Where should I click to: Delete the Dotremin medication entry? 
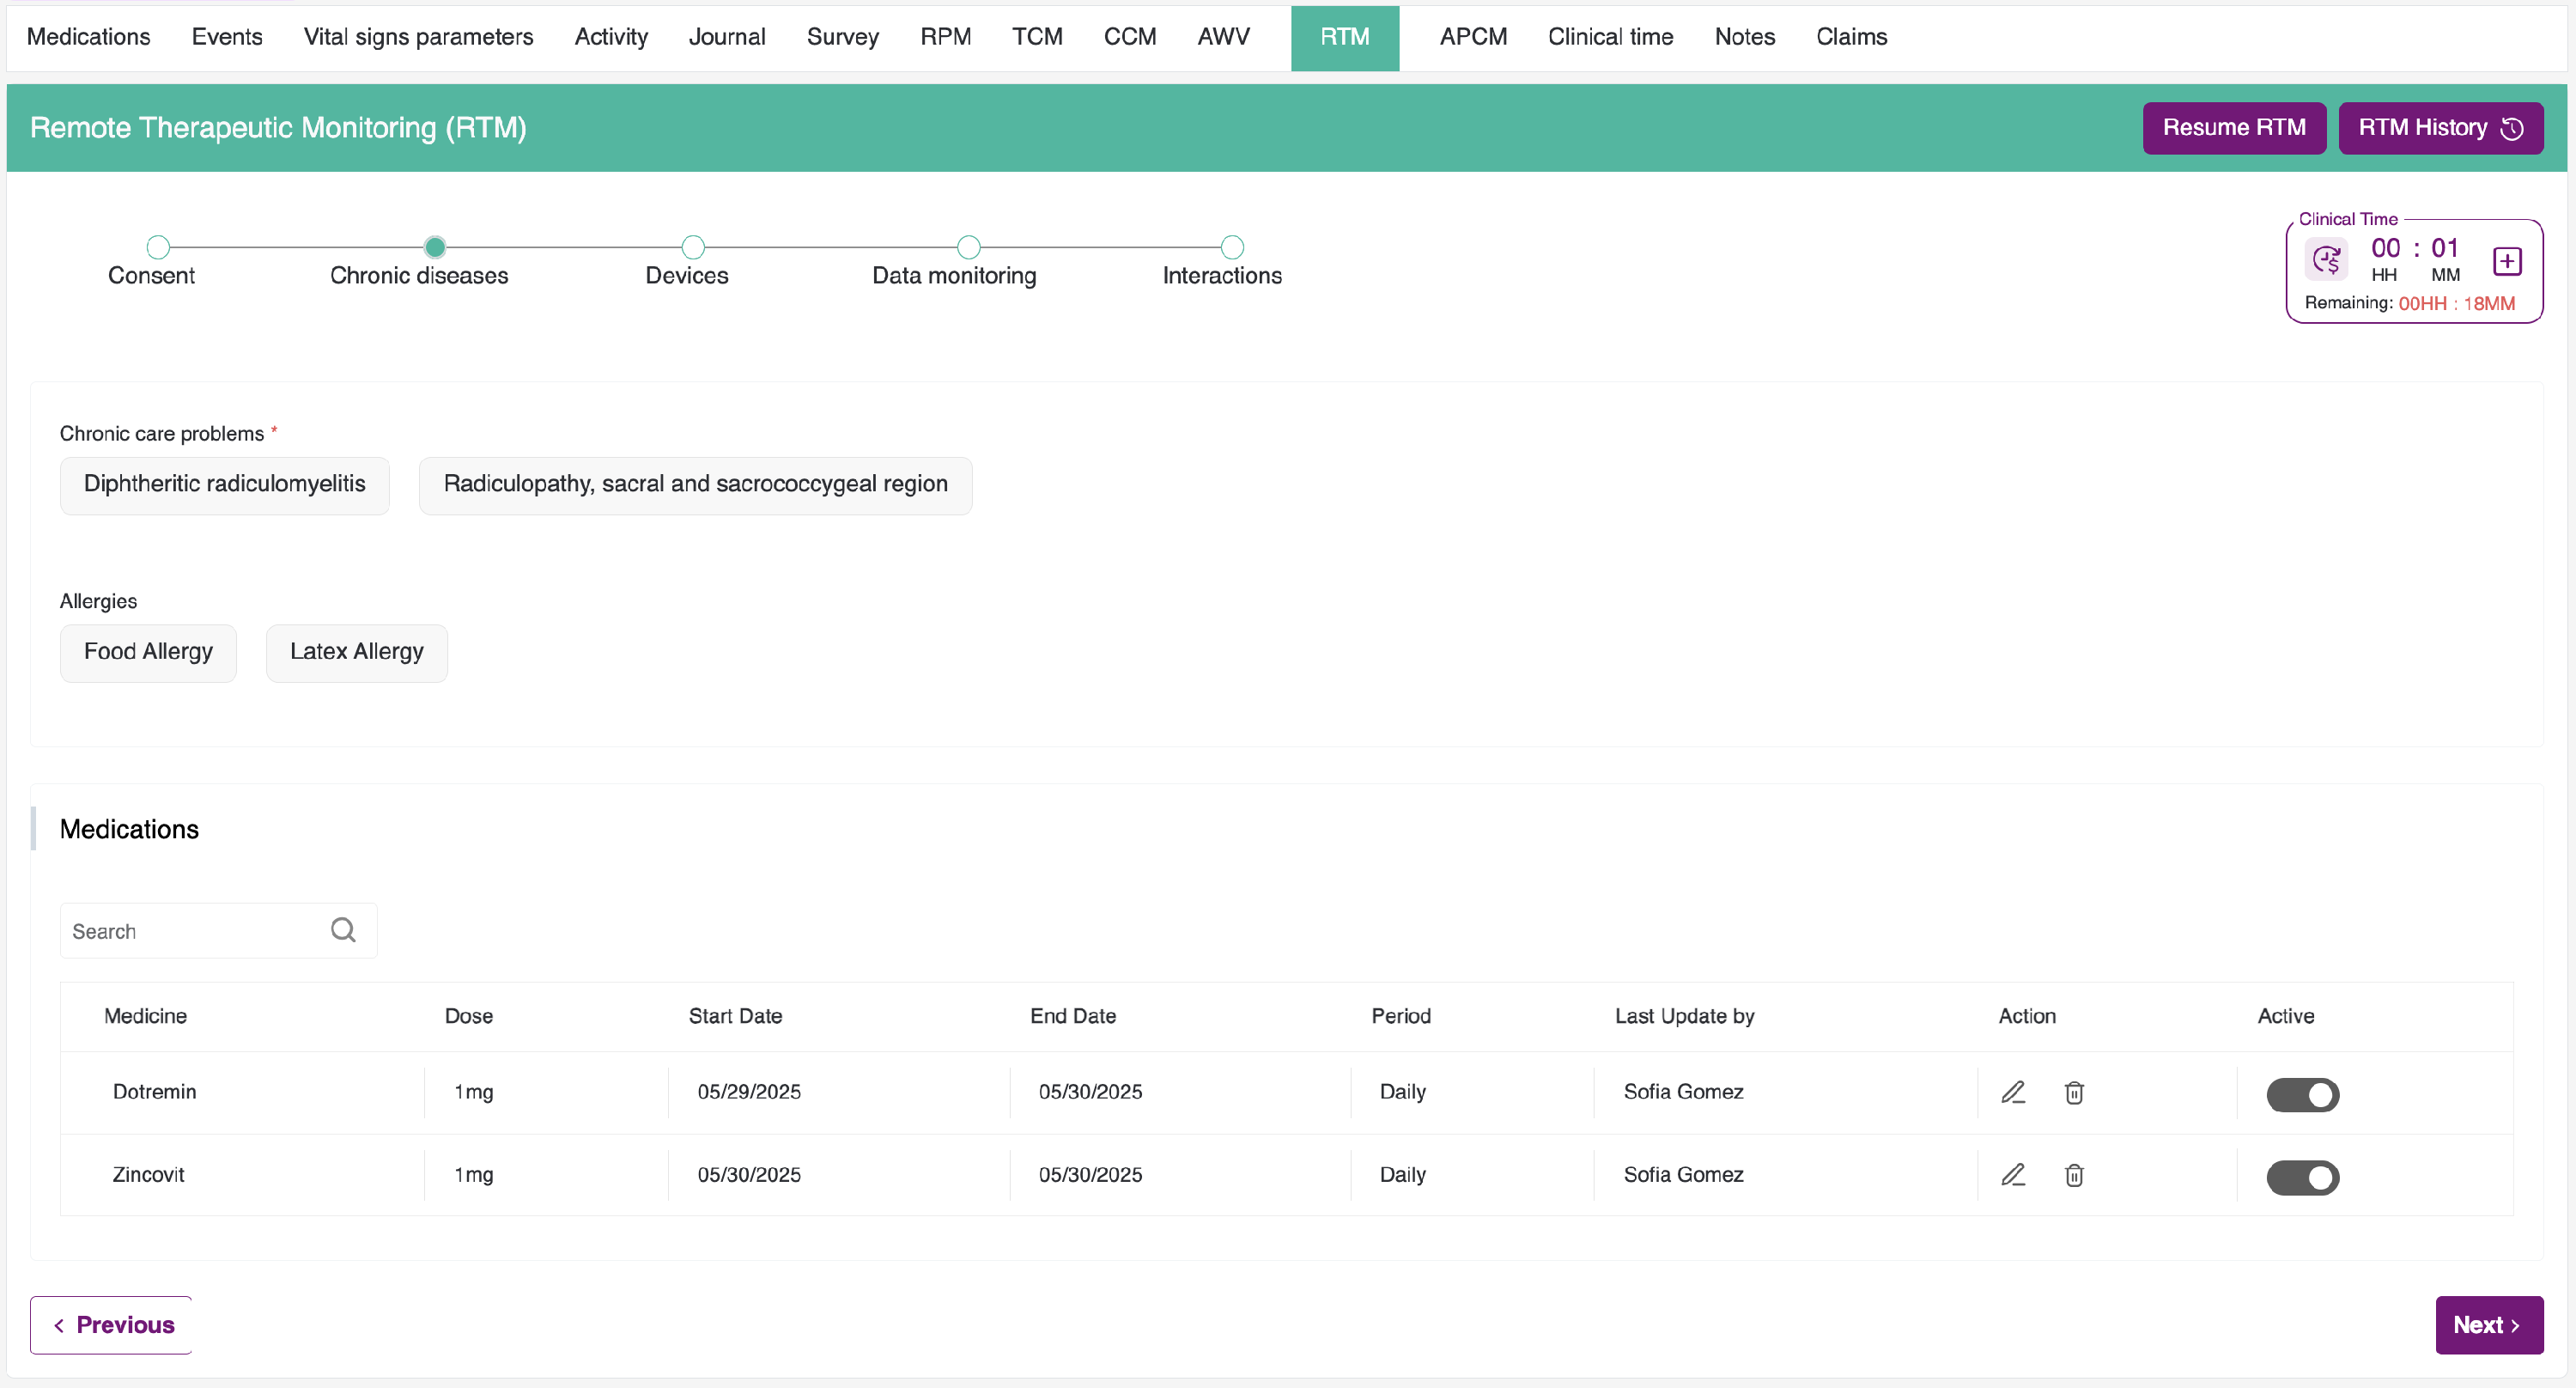(x=2074, y=1092)
